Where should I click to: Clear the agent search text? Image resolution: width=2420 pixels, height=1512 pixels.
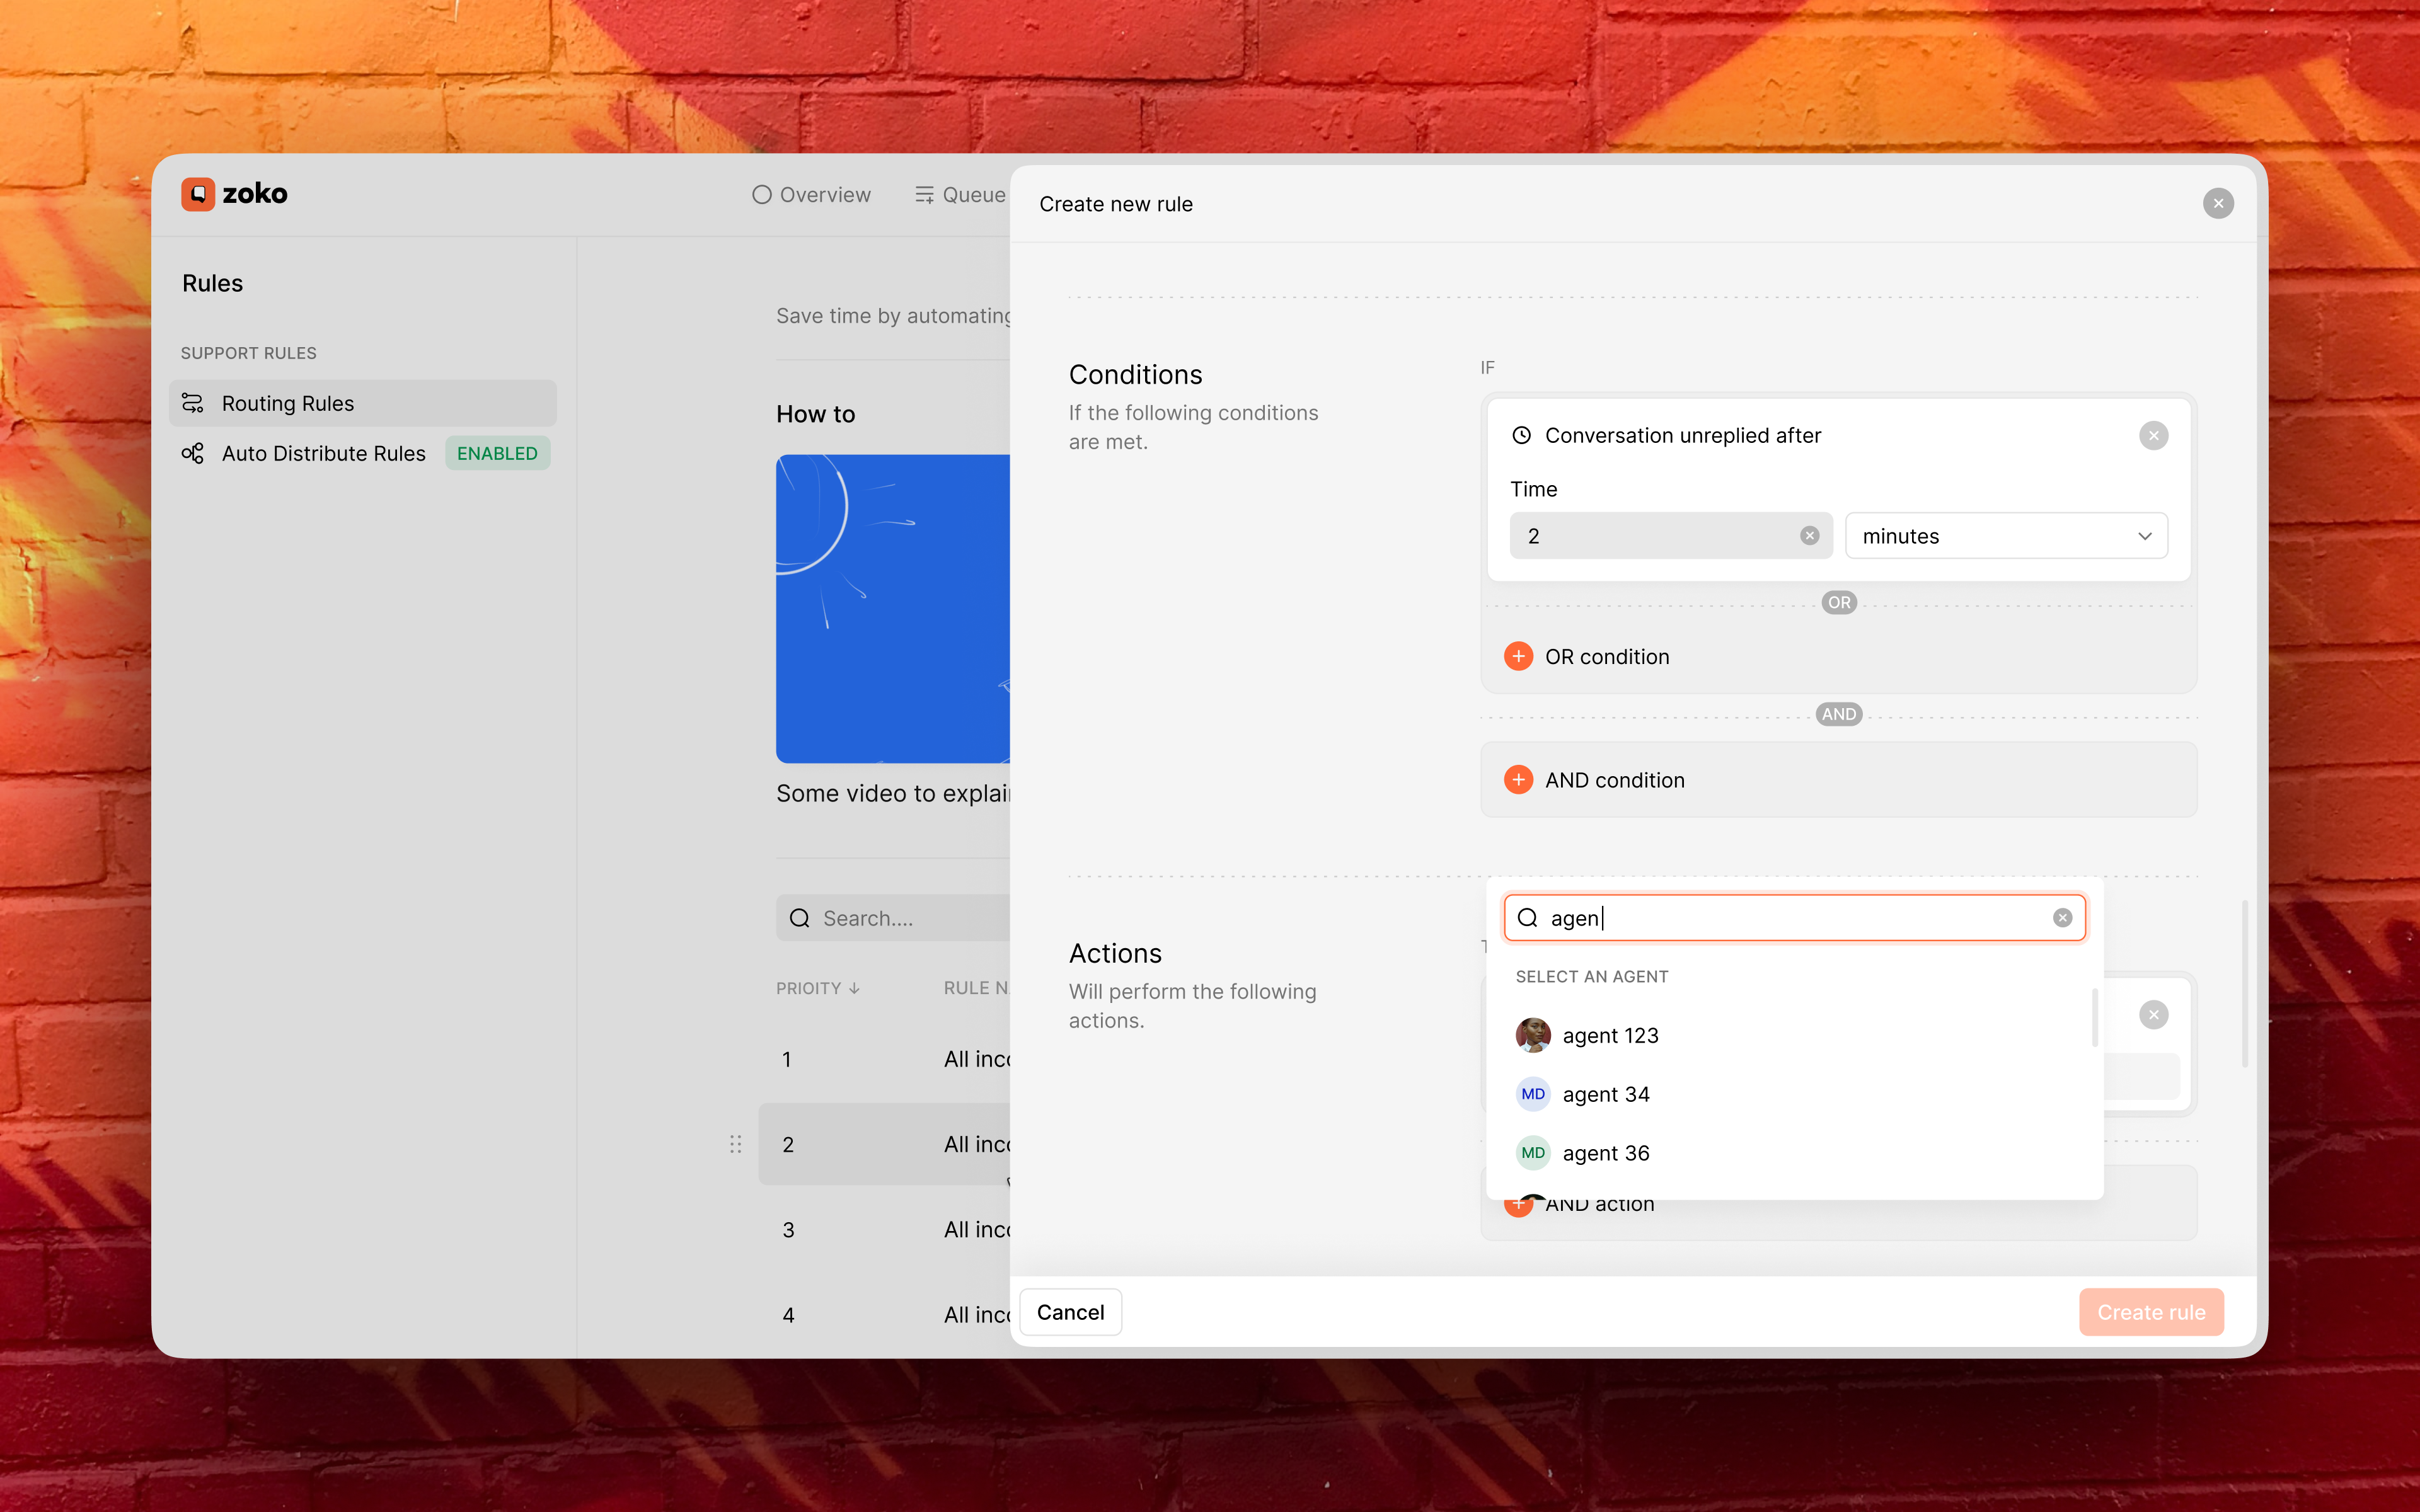2062,918
